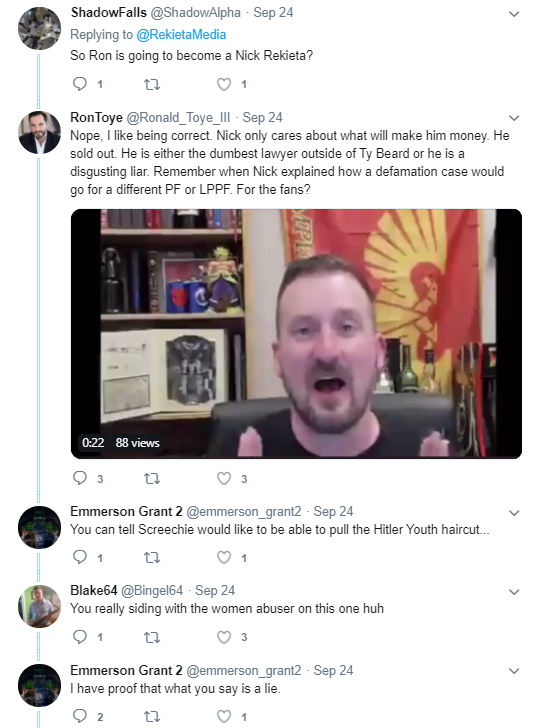Retweet Emmerson Grant 2's haircut tweet
538x728 pixels.
(x=152, y=557)
